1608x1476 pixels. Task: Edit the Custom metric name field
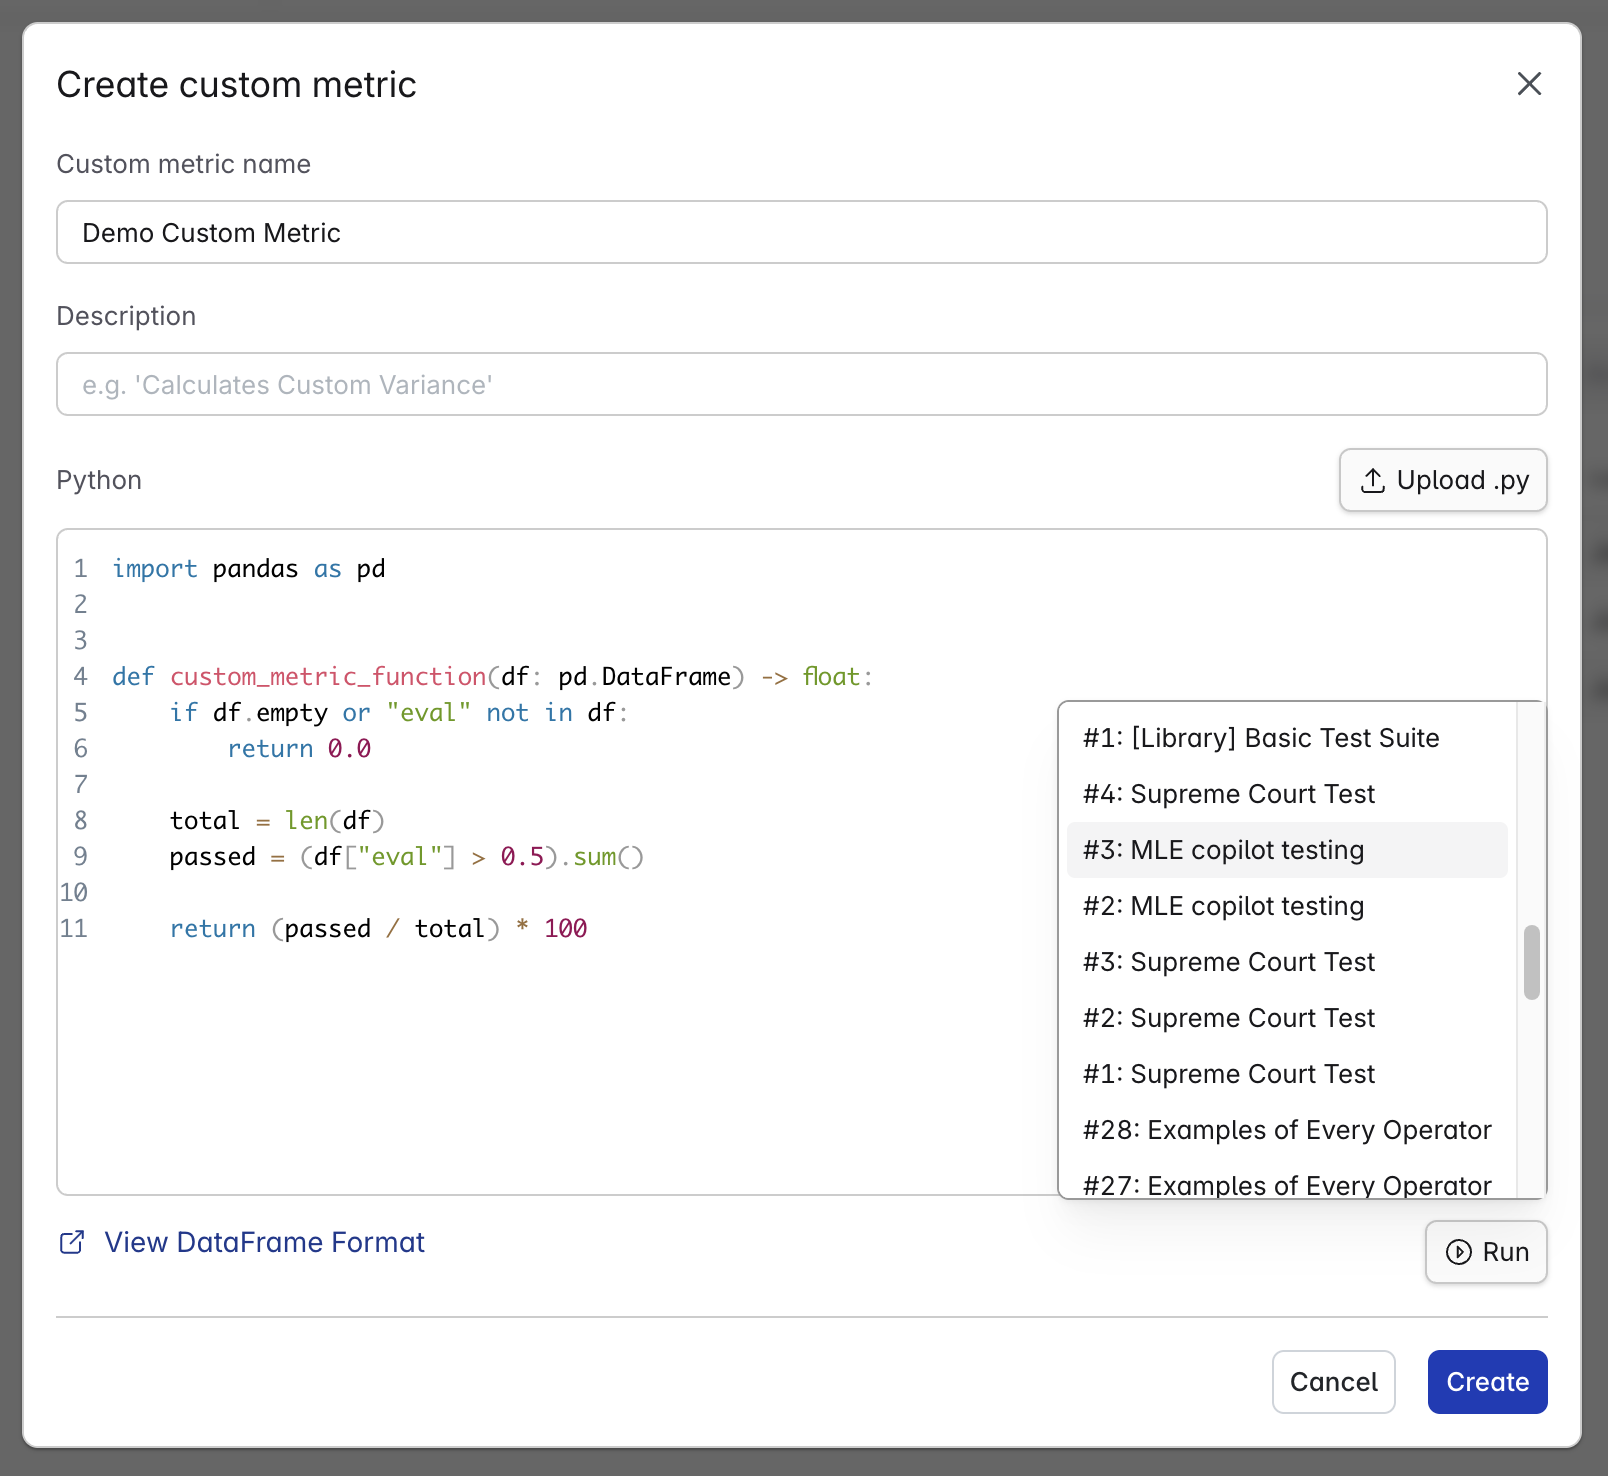click(801, 232)
